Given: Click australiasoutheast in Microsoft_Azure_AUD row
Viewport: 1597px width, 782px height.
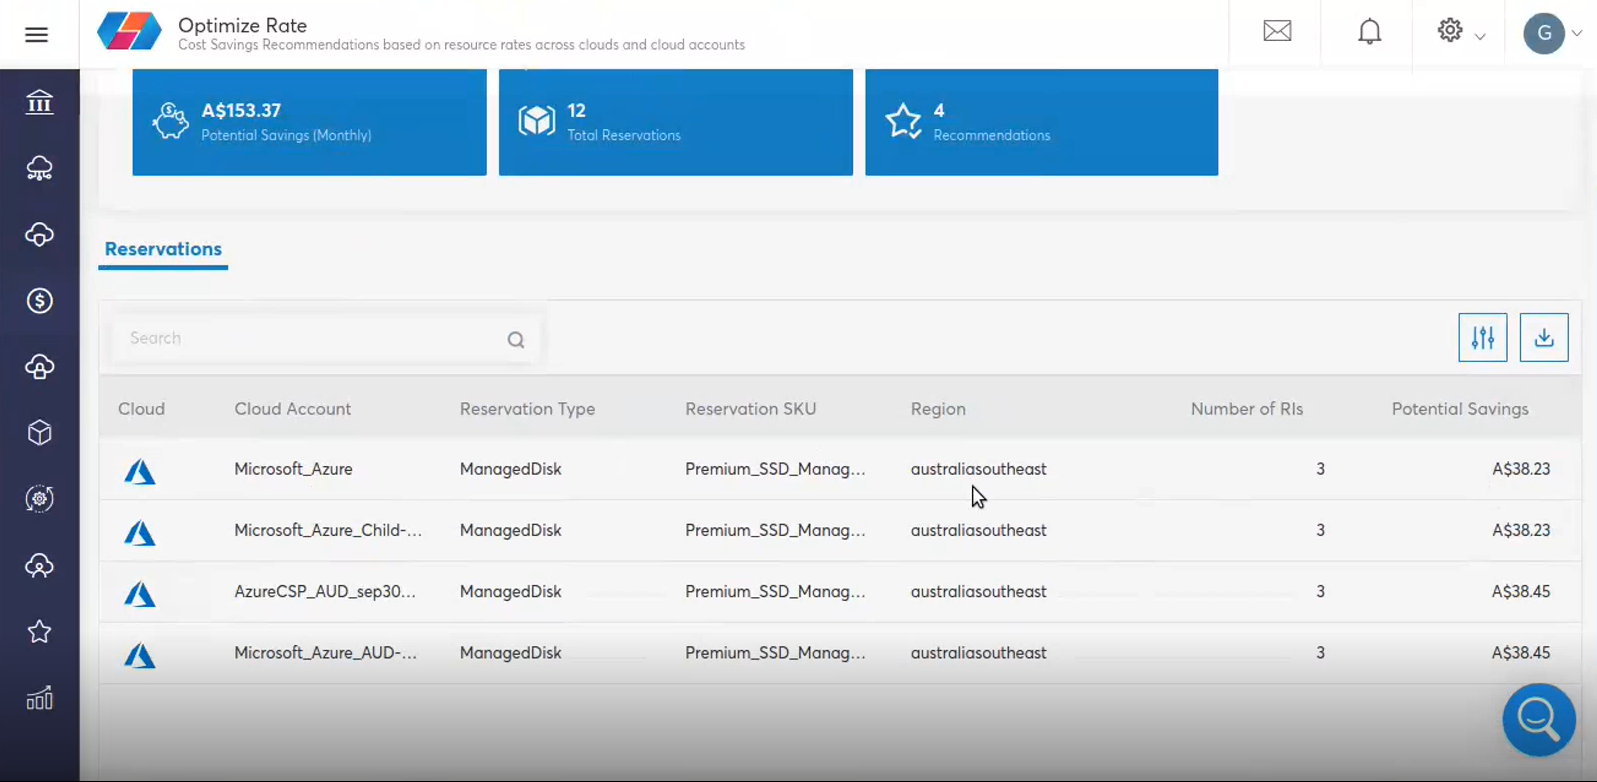Looking at the screenshot, I should (978, 652).
